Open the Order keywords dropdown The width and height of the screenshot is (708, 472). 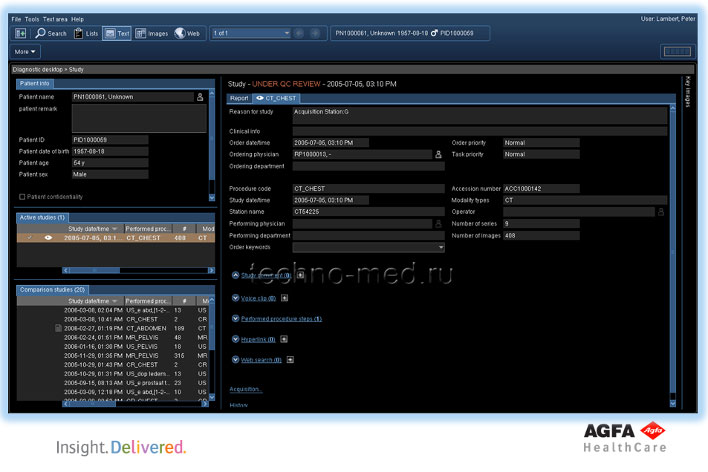coord(440,246)
